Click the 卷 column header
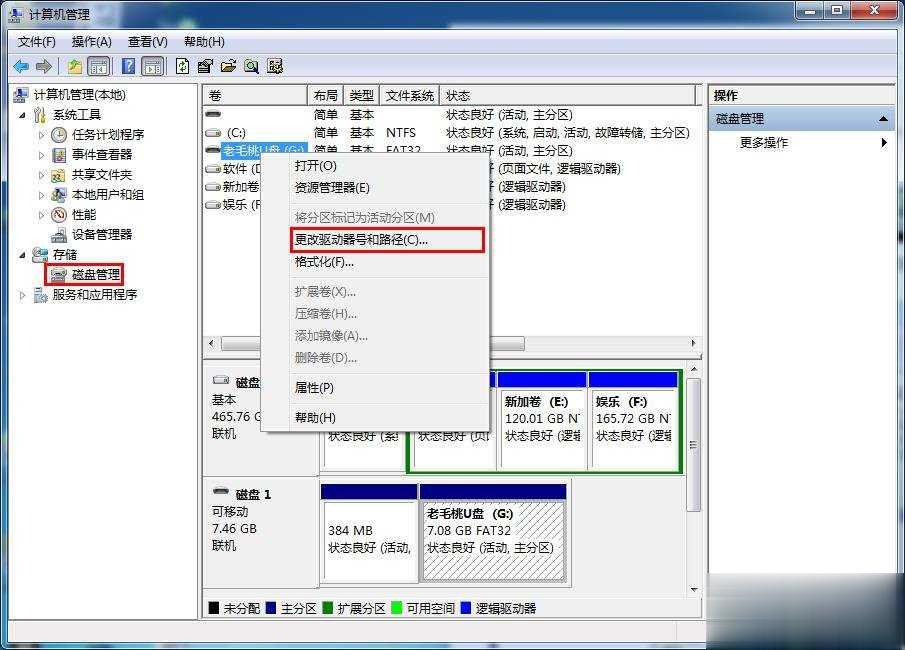The height and width of the screenshot is (650, 905). pos(255,96)
